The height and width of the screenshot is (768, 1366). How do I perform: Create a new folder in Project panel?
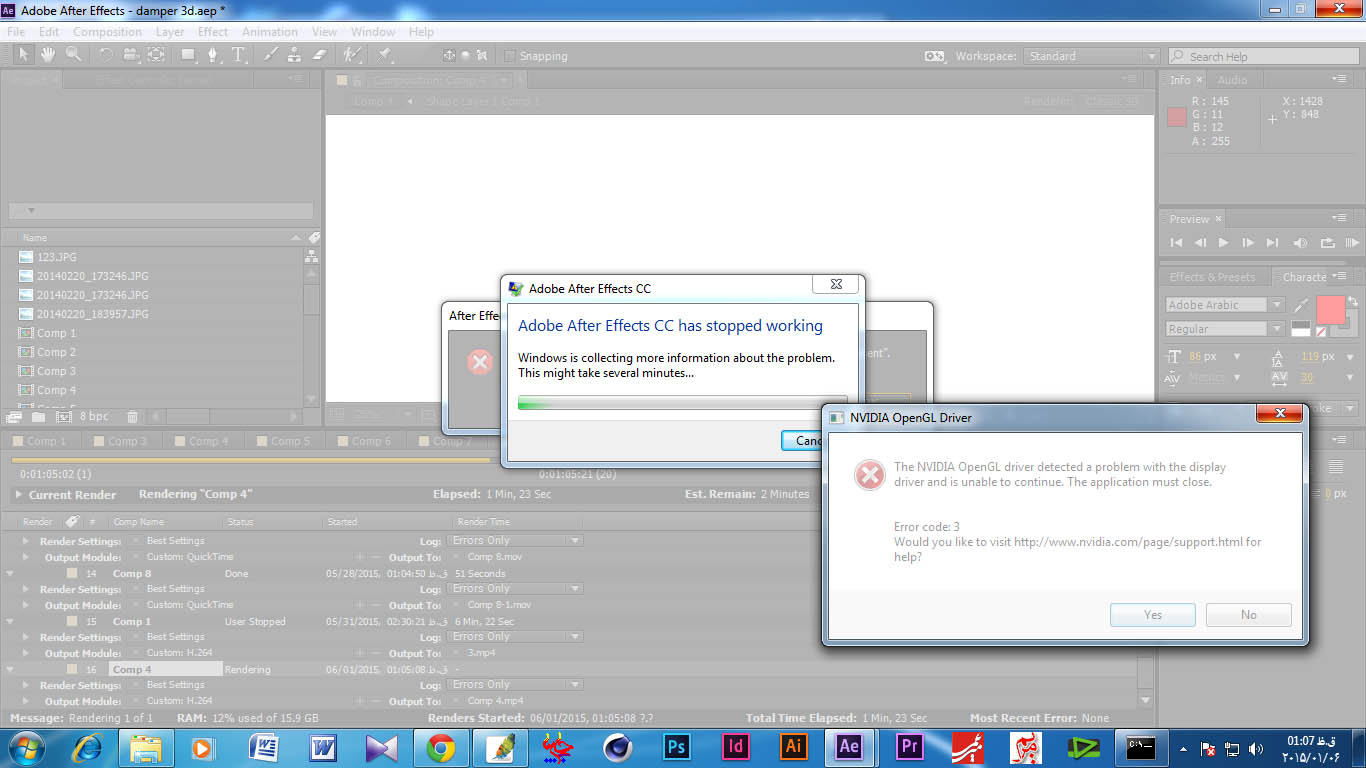click(38, 416)
